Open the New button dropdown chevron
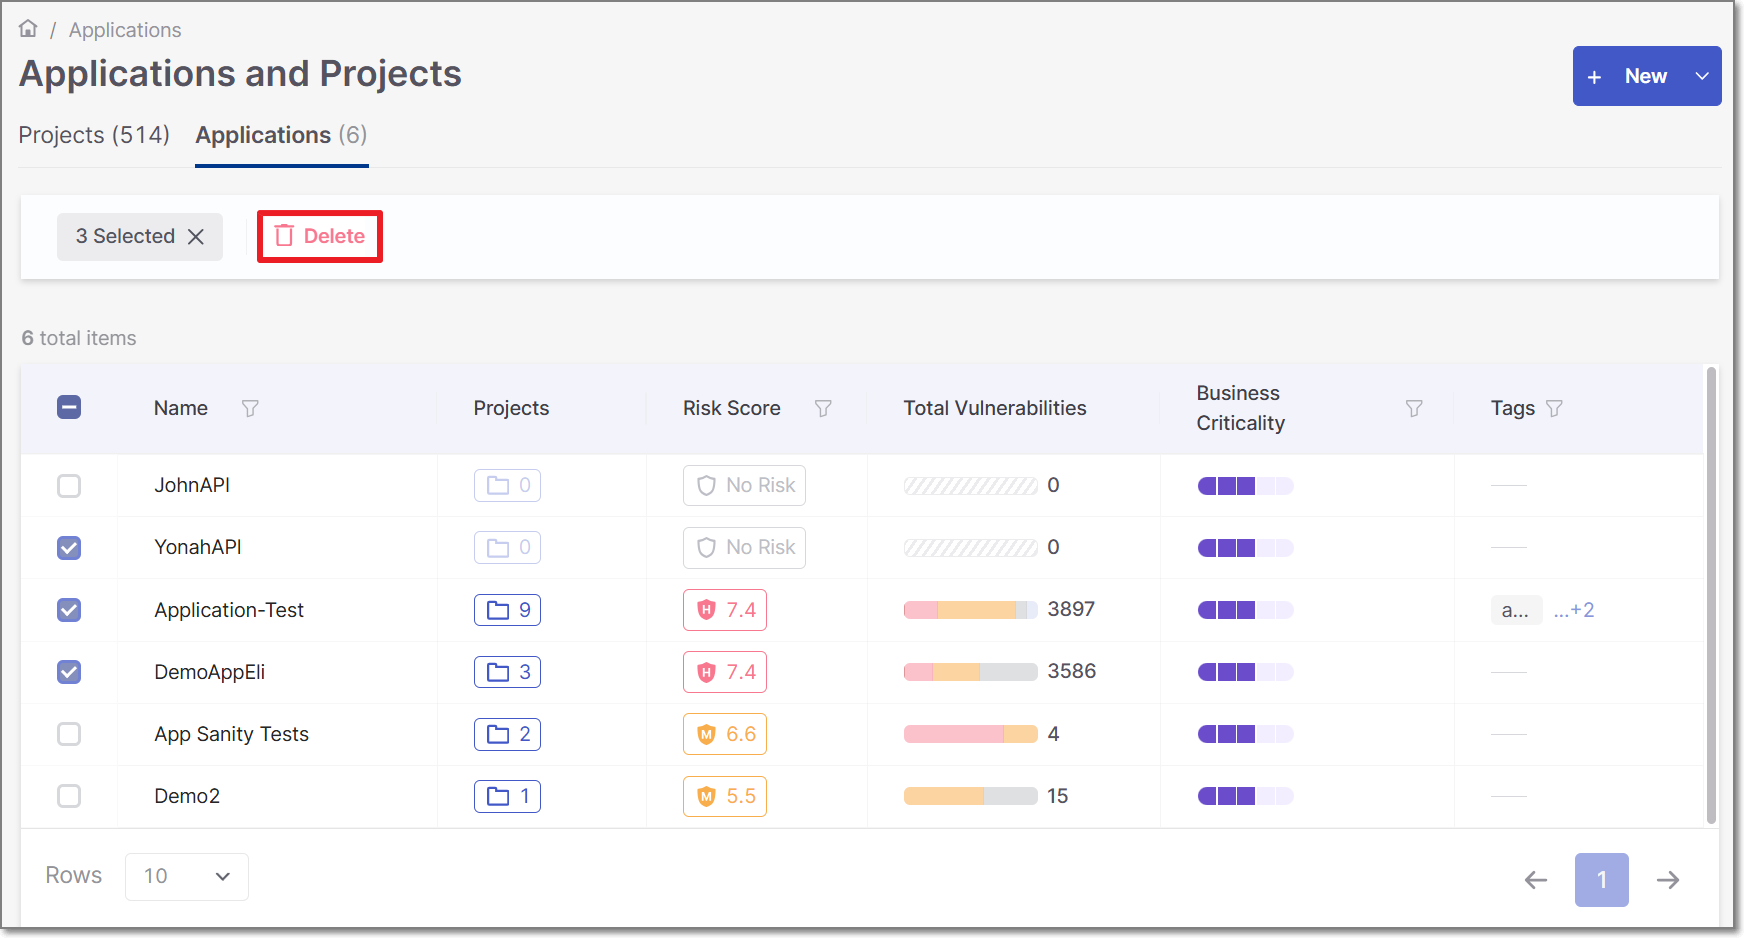1744x938 pixels. tap(1701, 76)
